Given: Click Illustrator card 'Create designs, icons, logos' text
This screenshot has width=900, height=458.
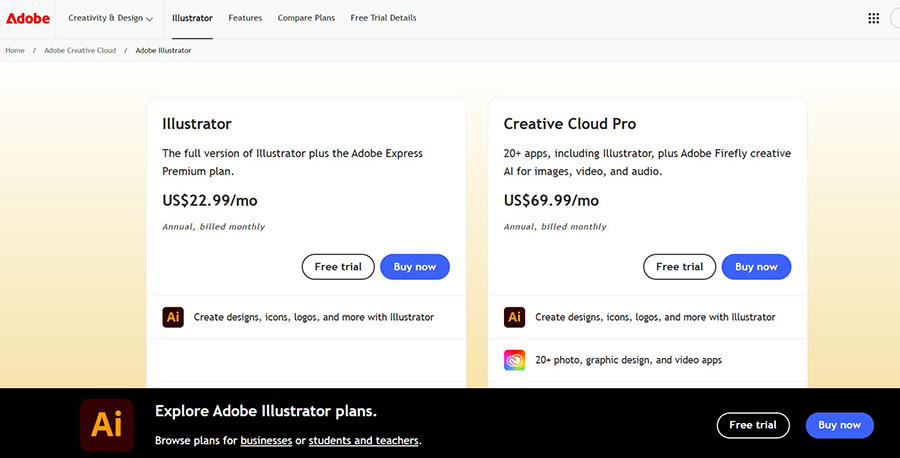Looking at the screenshot, I should [x=313, y=317].
